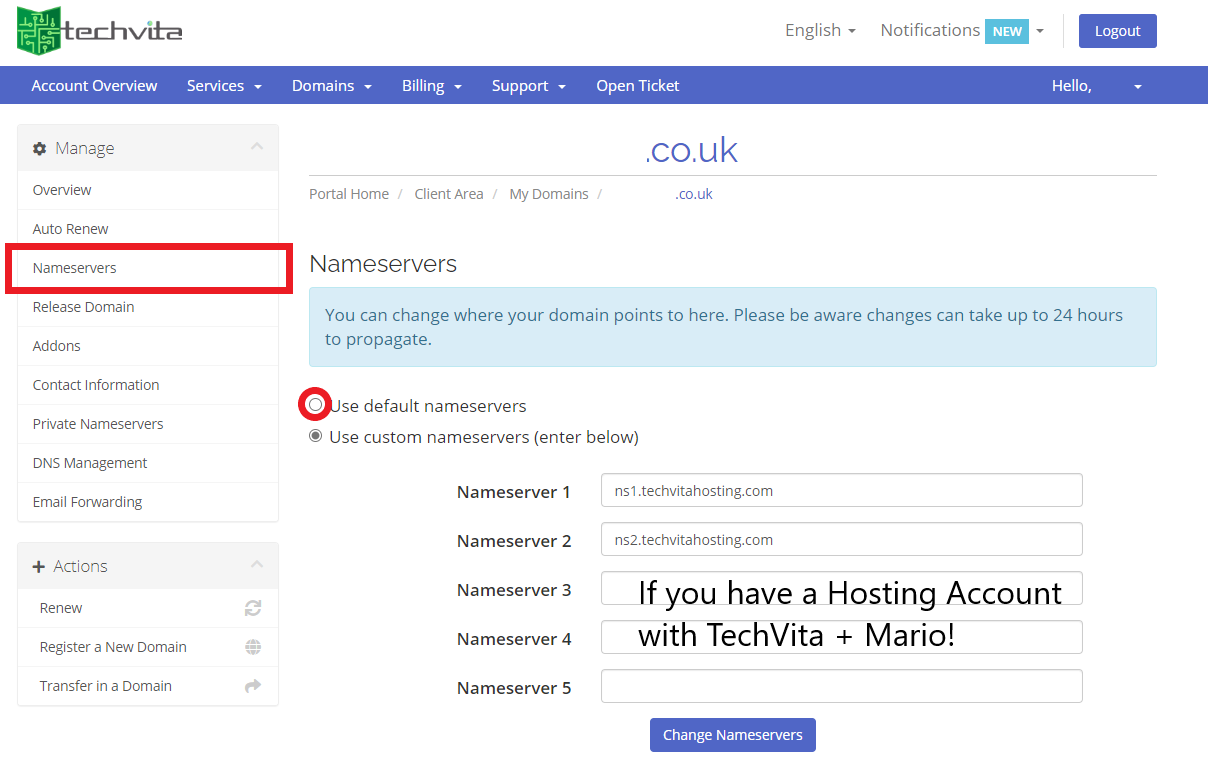Follow the Portal Home breadcrumb link
Image resolution: width=1208 pixels, height=765 pixels.
348,193
